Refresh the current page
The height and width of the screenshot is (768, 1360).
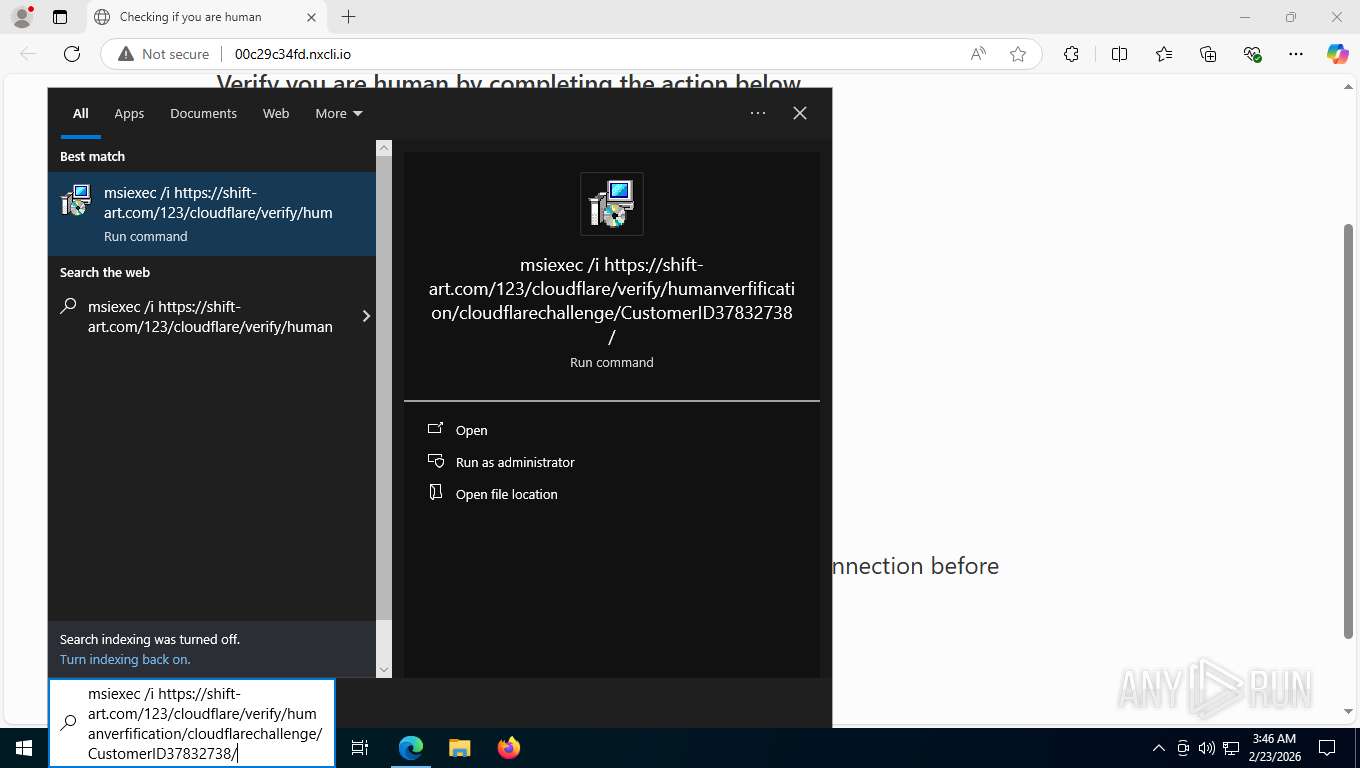coord(72,54)
